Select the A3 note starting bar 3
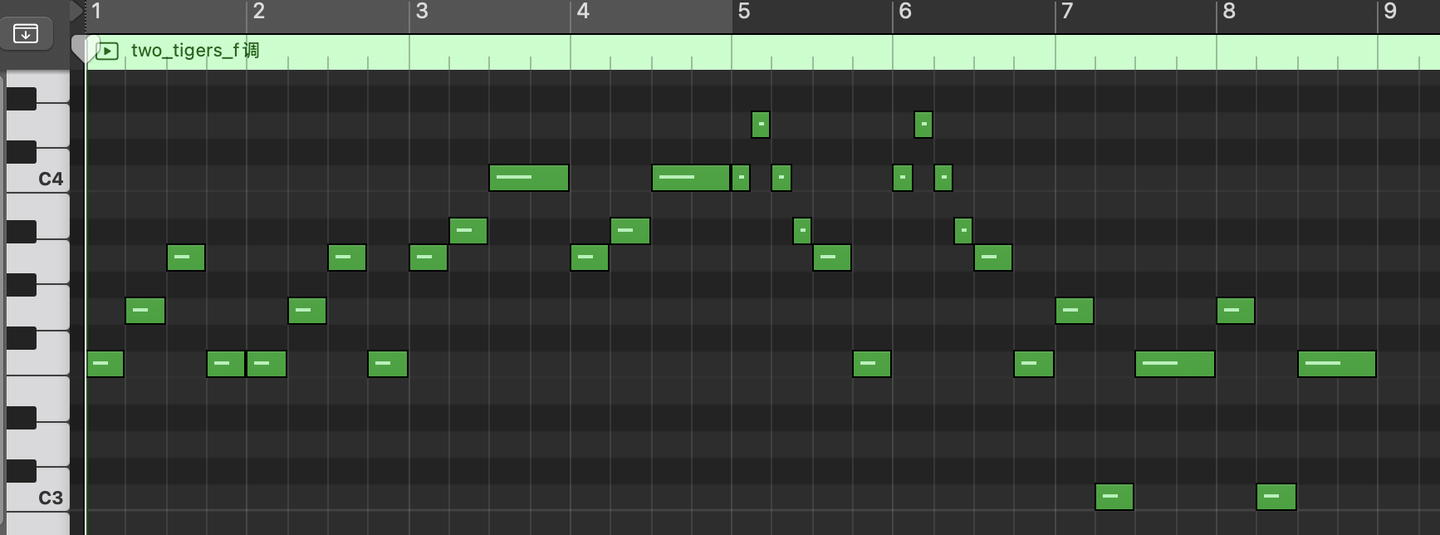 point(428,258)
